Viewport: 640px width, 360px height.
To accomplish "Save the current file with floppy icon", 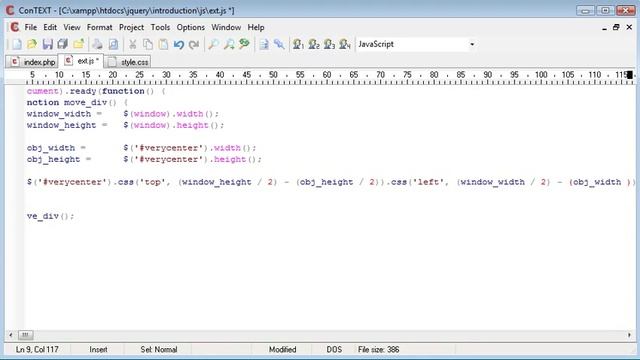I will (47, 44).
